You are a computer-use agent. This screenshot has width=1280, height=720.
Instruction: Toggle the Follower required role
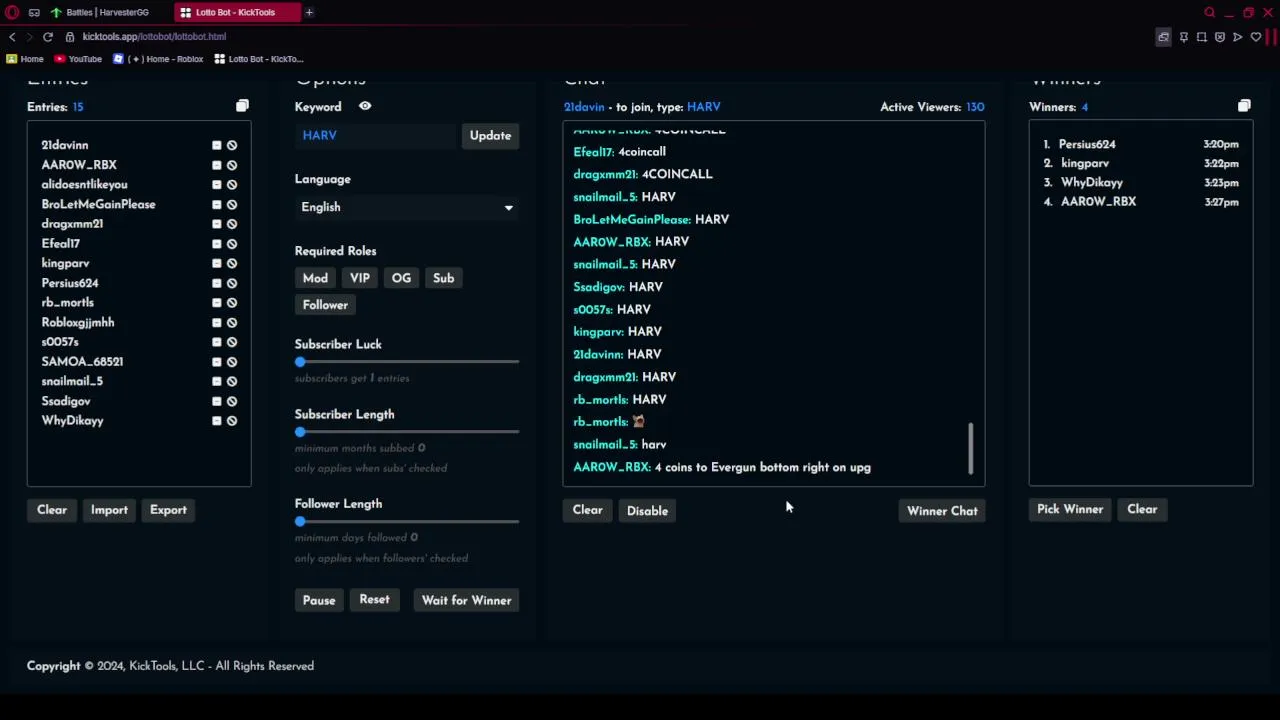click(325, 305)
